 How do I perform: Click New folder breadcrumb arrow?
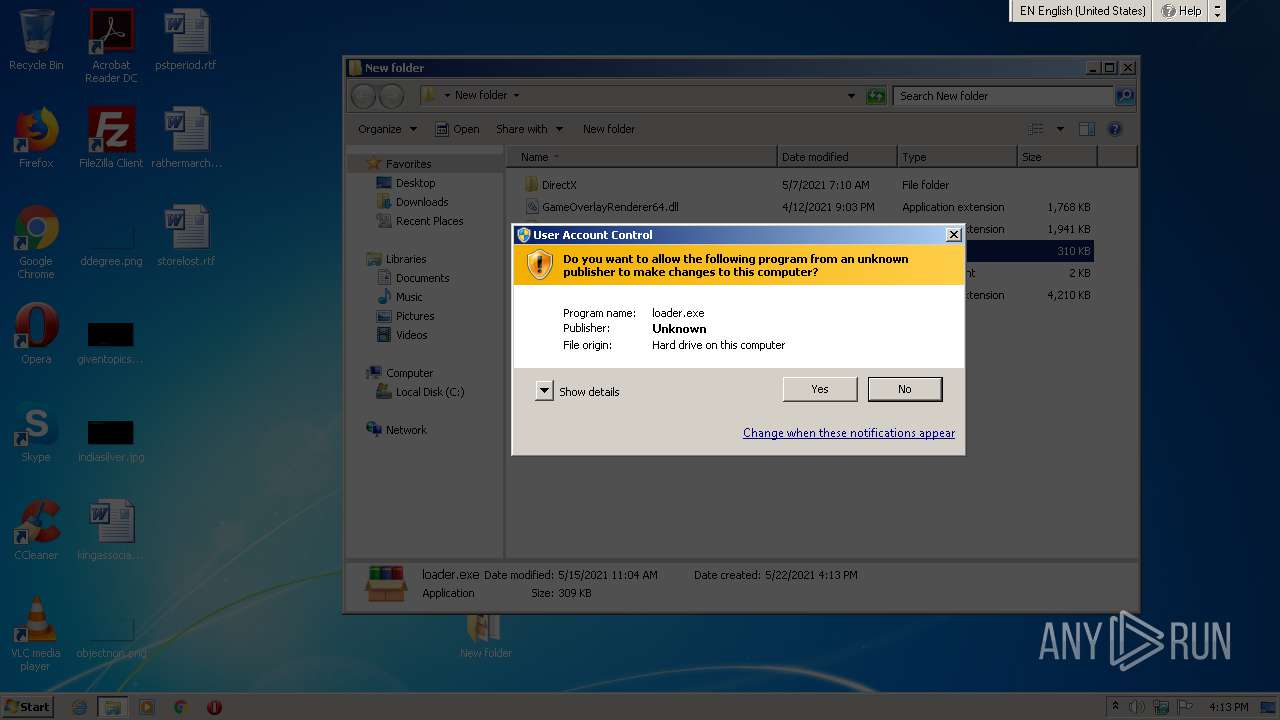(x=516, y=96)
